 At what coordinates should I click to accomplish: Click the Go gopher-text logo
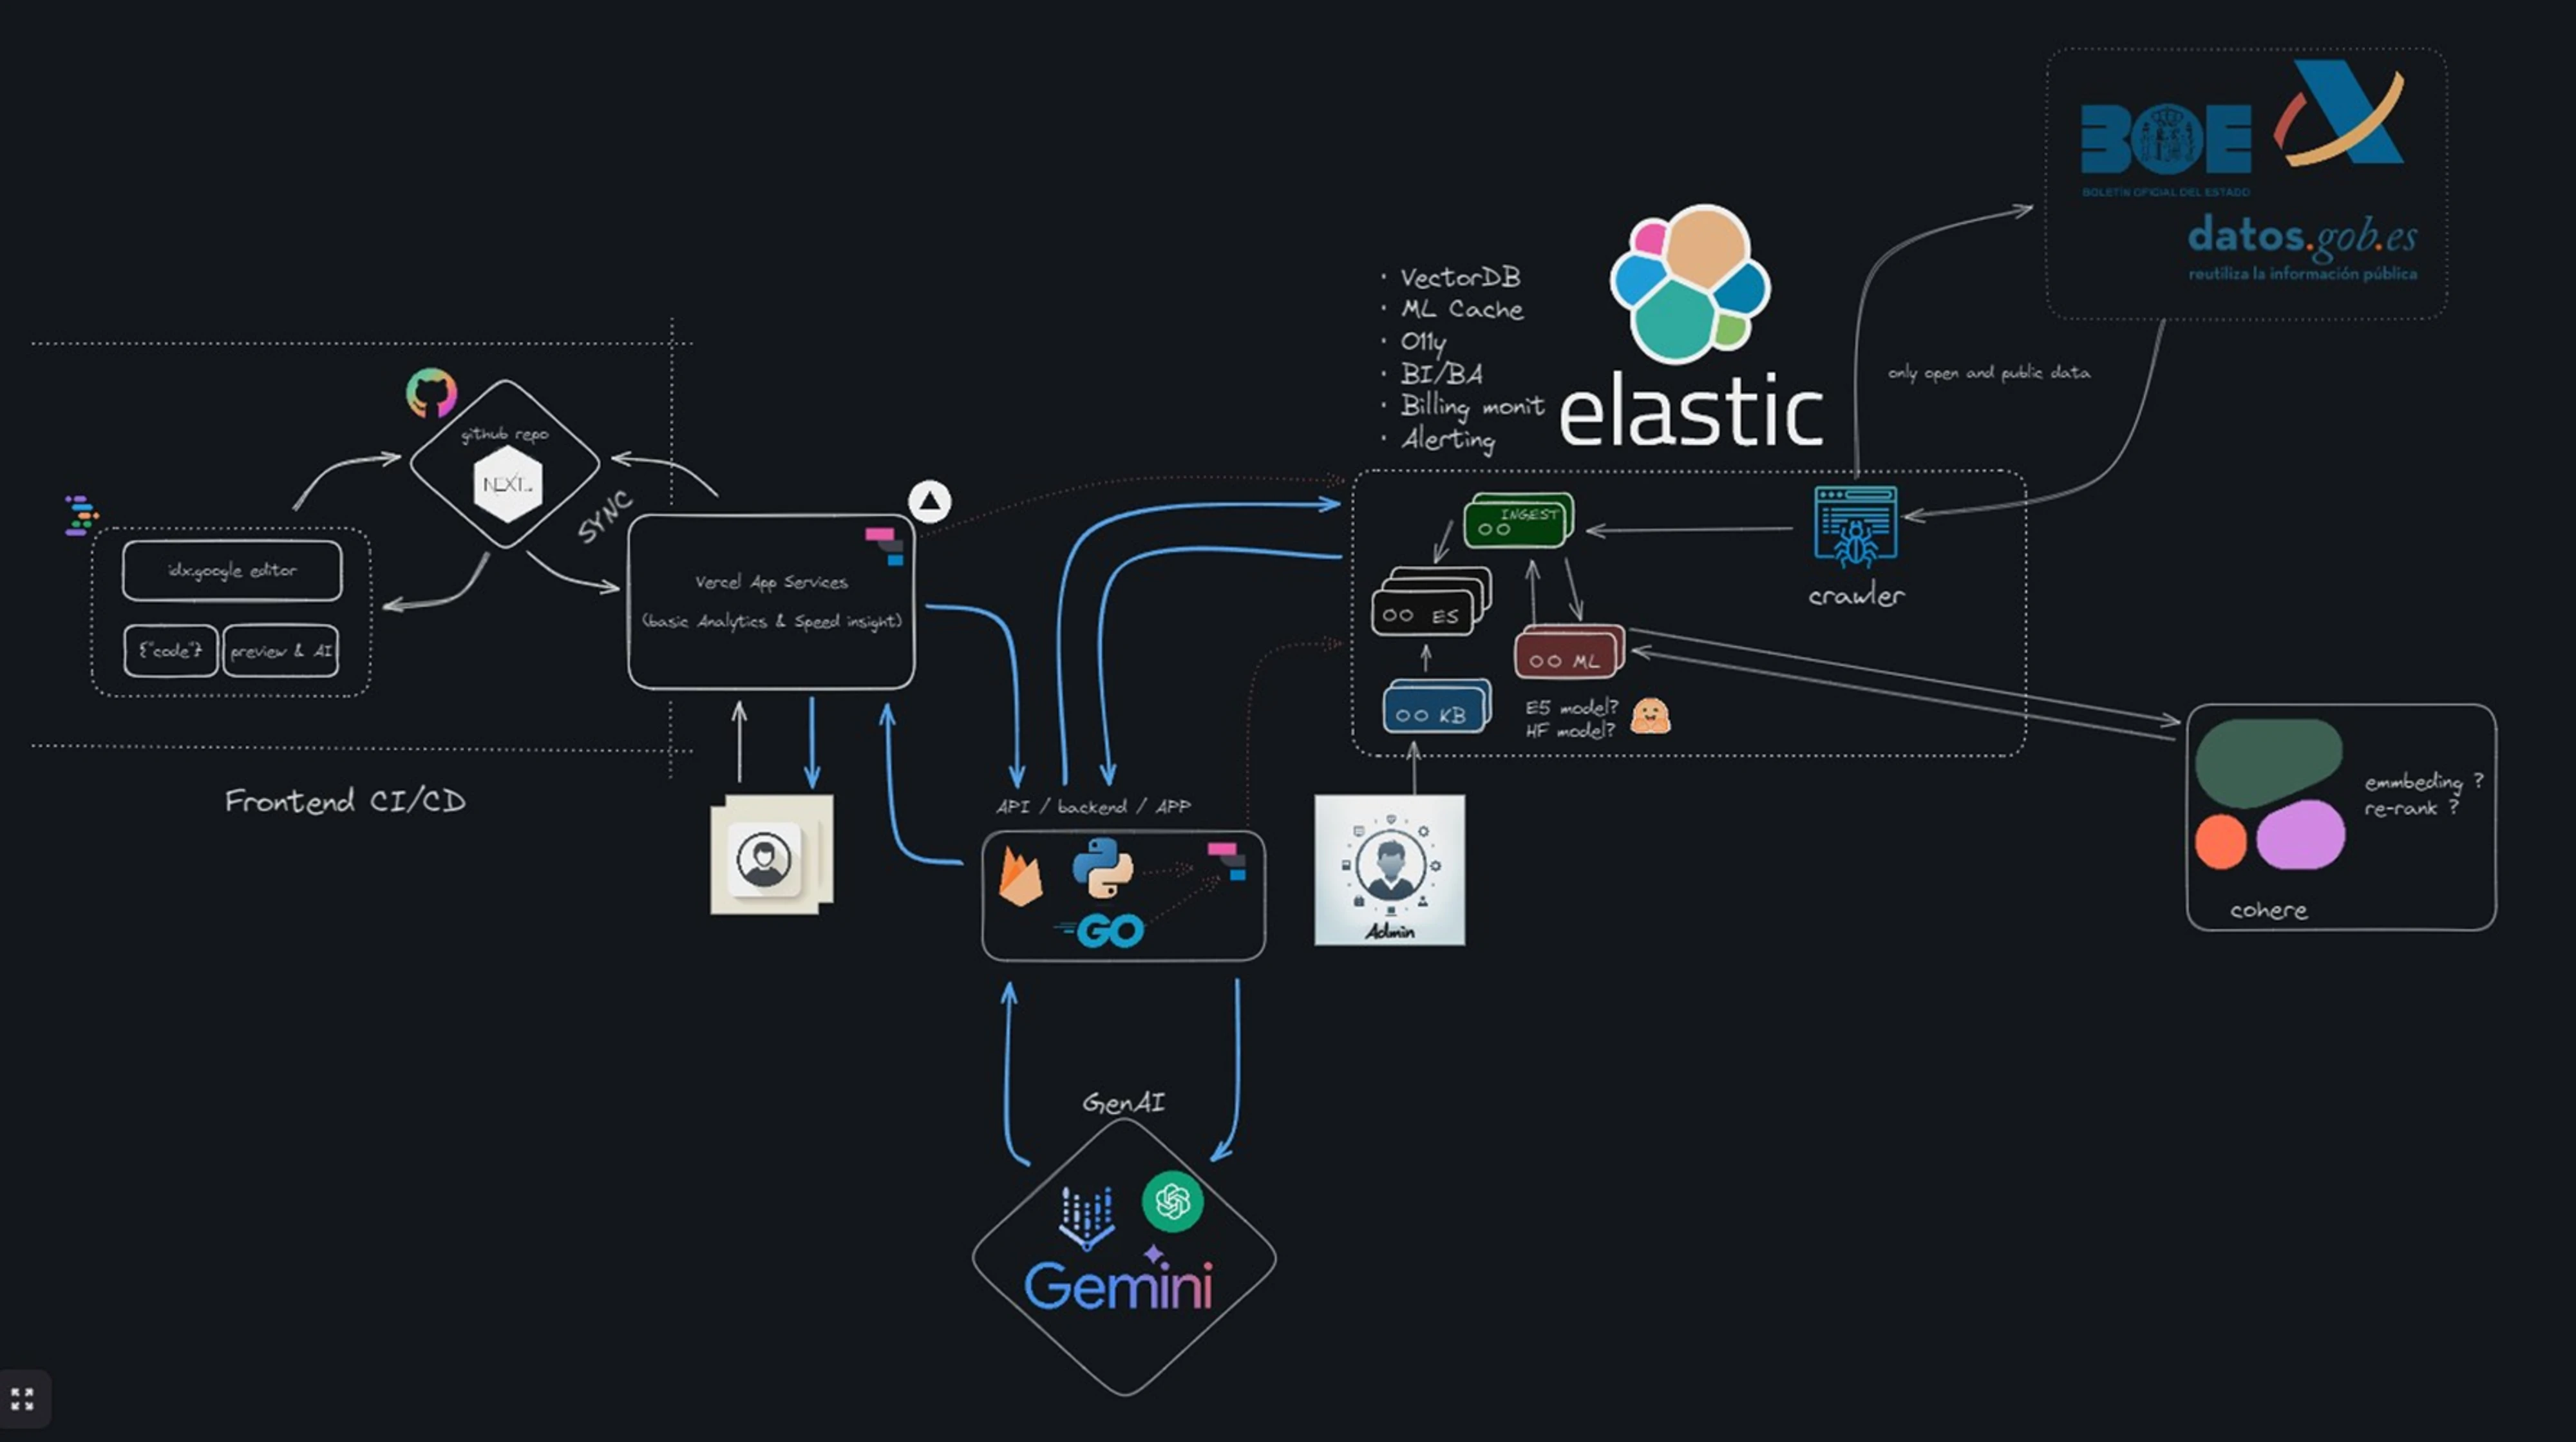tap(1099, 932)
